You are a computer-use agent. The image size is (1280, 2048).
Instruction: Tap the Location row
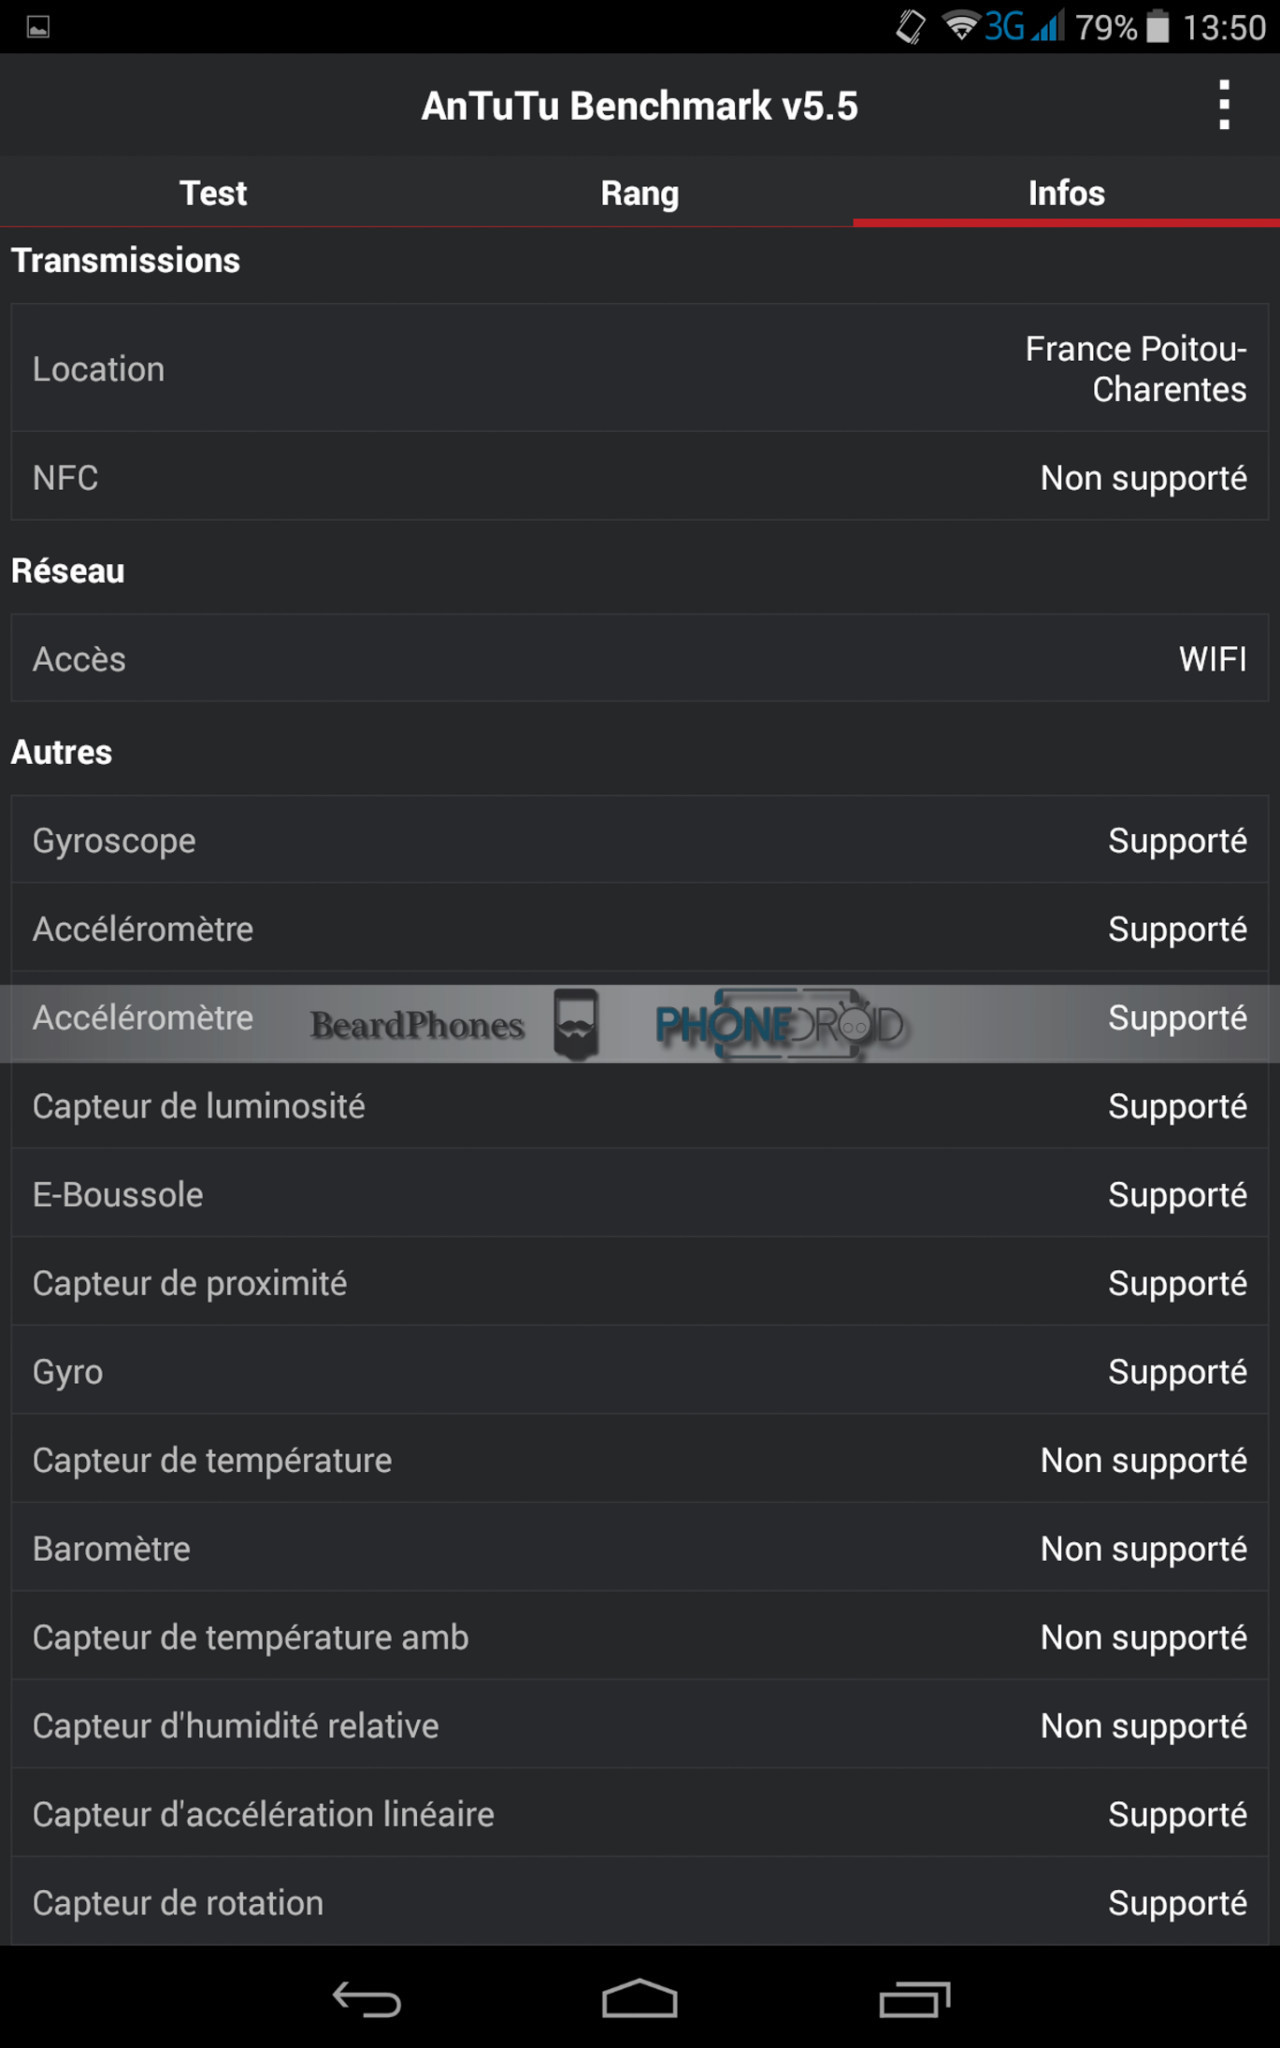640,368
